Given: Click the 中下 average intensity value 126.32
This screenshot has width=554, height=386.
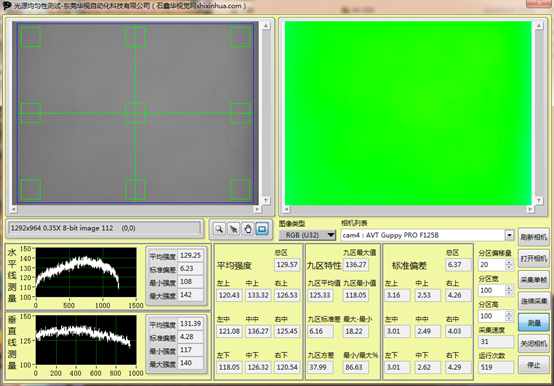Looking at the screenshot, I should 258,367.
